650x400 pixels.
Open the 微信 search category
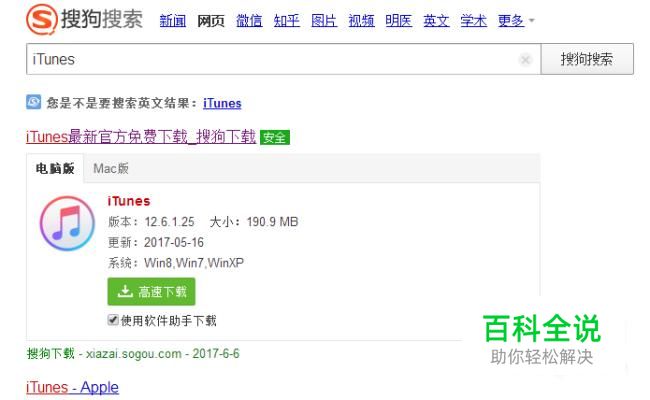tap(249, 20)
